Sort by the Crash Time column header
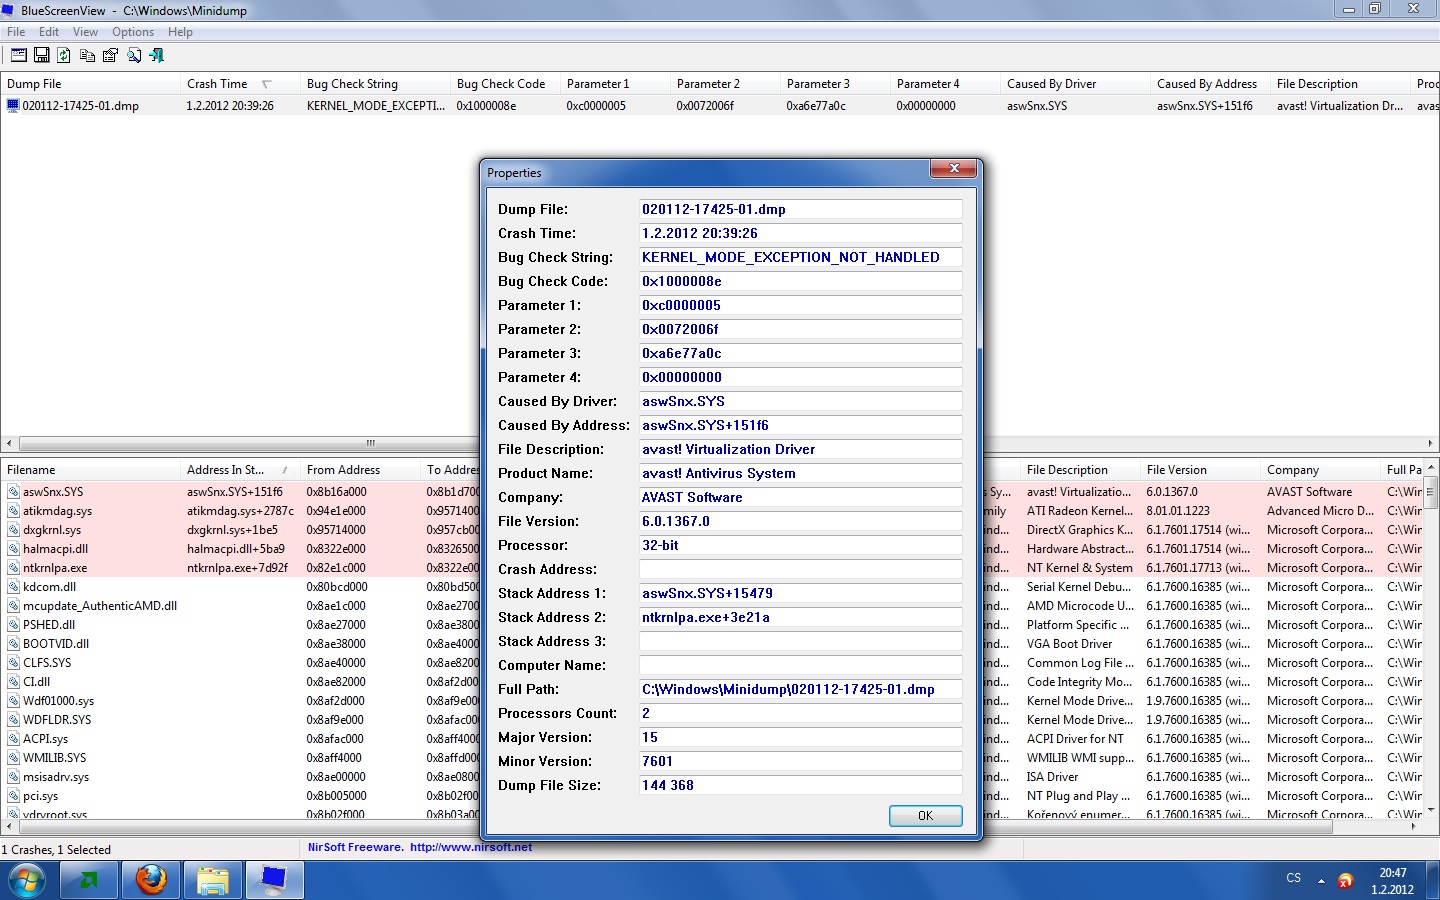Screen dimensions: 1440x900 point(217,84)
